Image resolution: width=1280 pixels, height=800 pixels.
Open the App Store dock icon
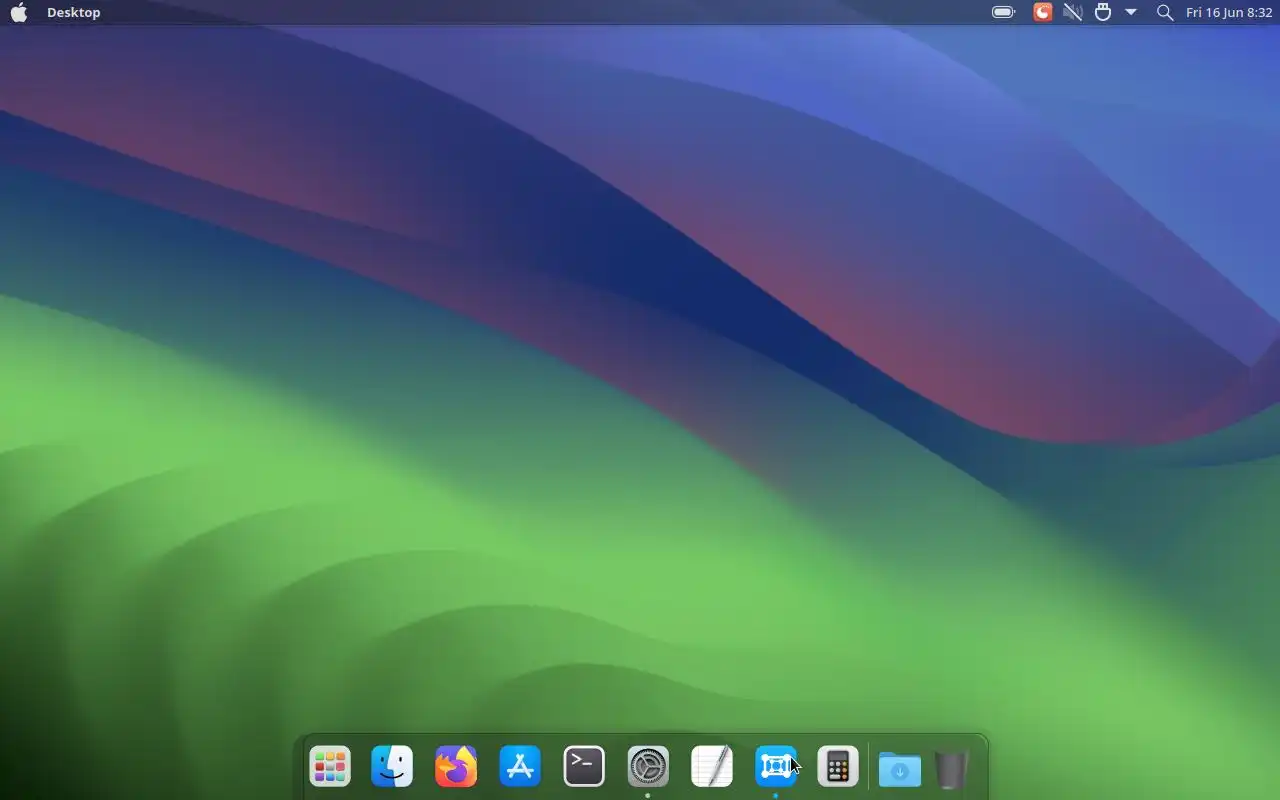[520, 767]
